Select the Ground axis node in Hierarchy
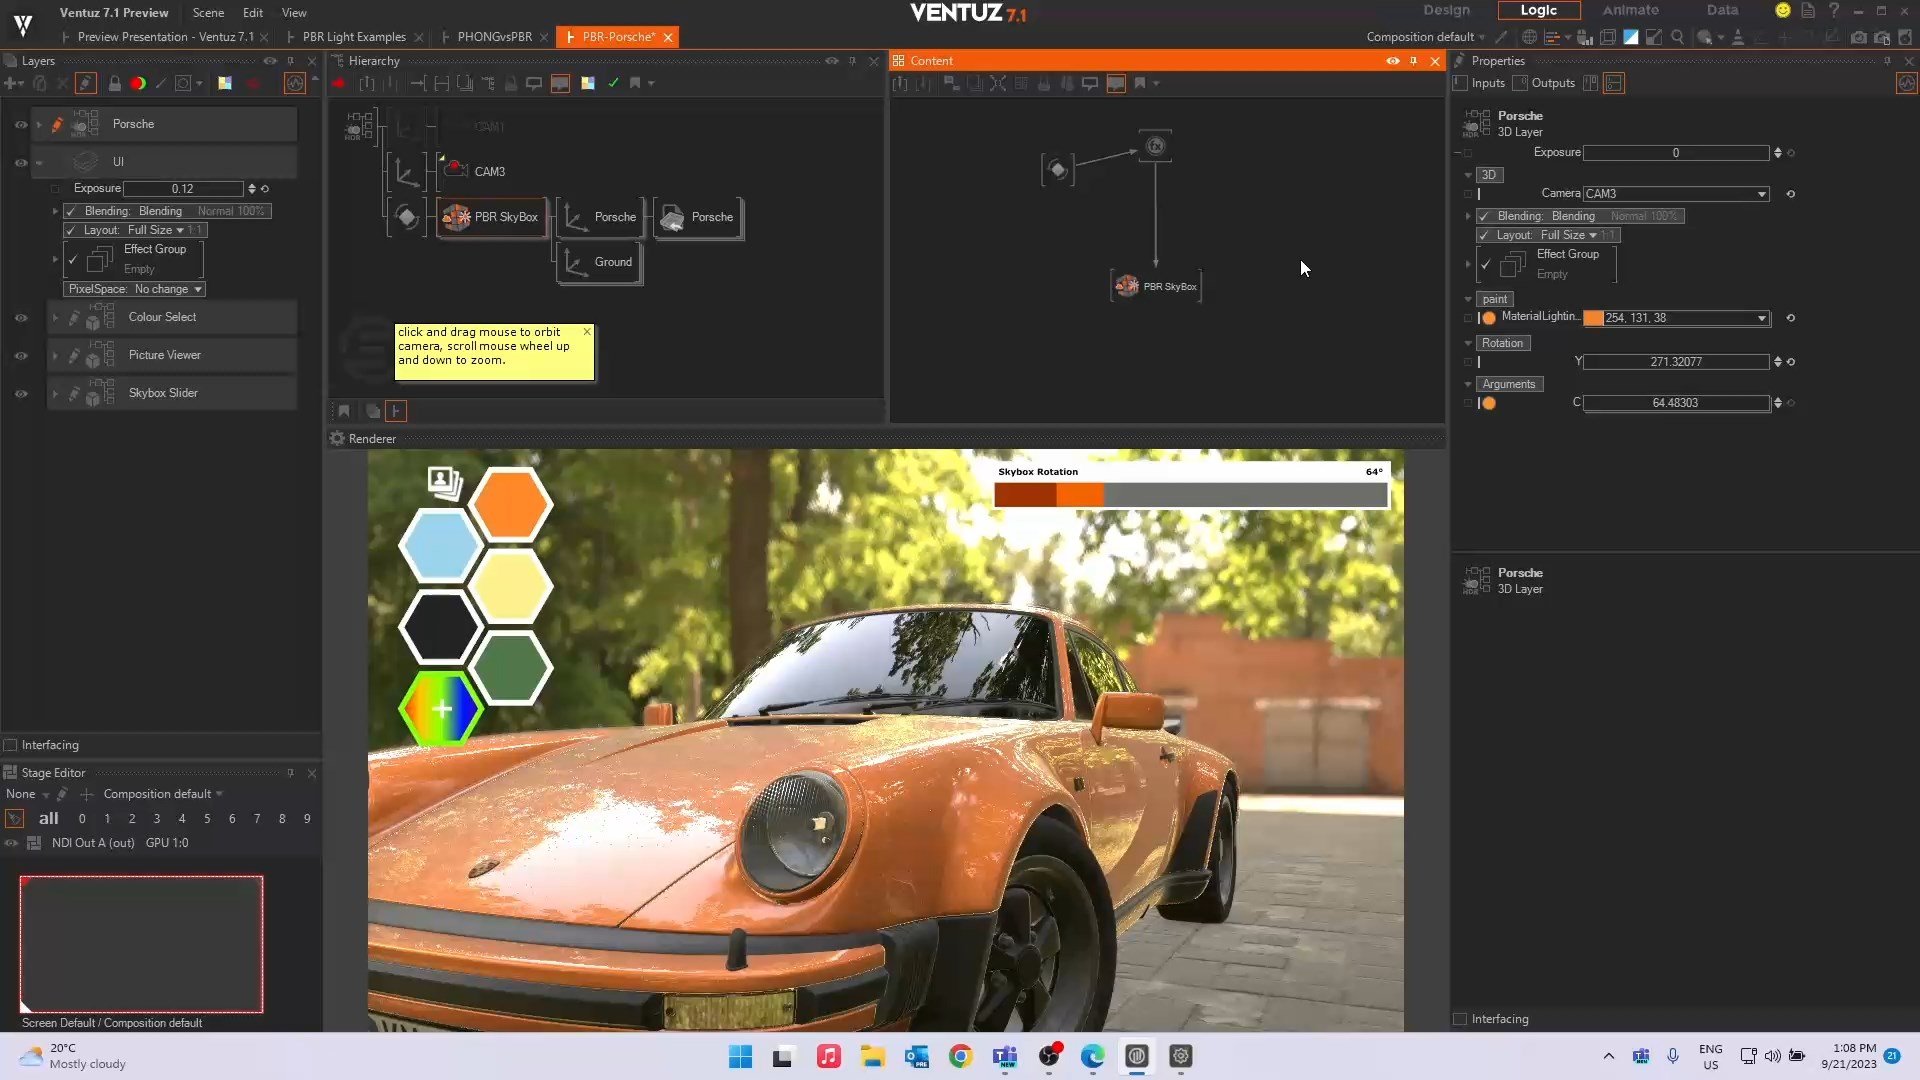1920x1080 pixels. coord(599,262)
